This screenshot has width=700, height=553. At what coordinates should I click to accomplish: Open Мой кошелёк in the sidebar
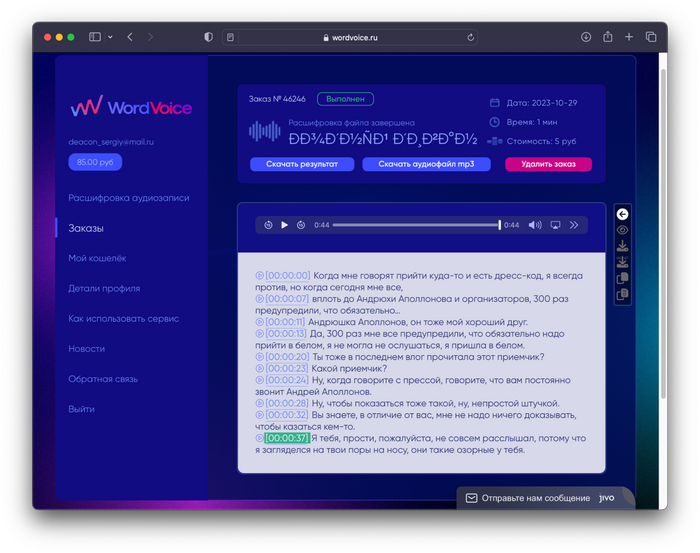point(97,258)
